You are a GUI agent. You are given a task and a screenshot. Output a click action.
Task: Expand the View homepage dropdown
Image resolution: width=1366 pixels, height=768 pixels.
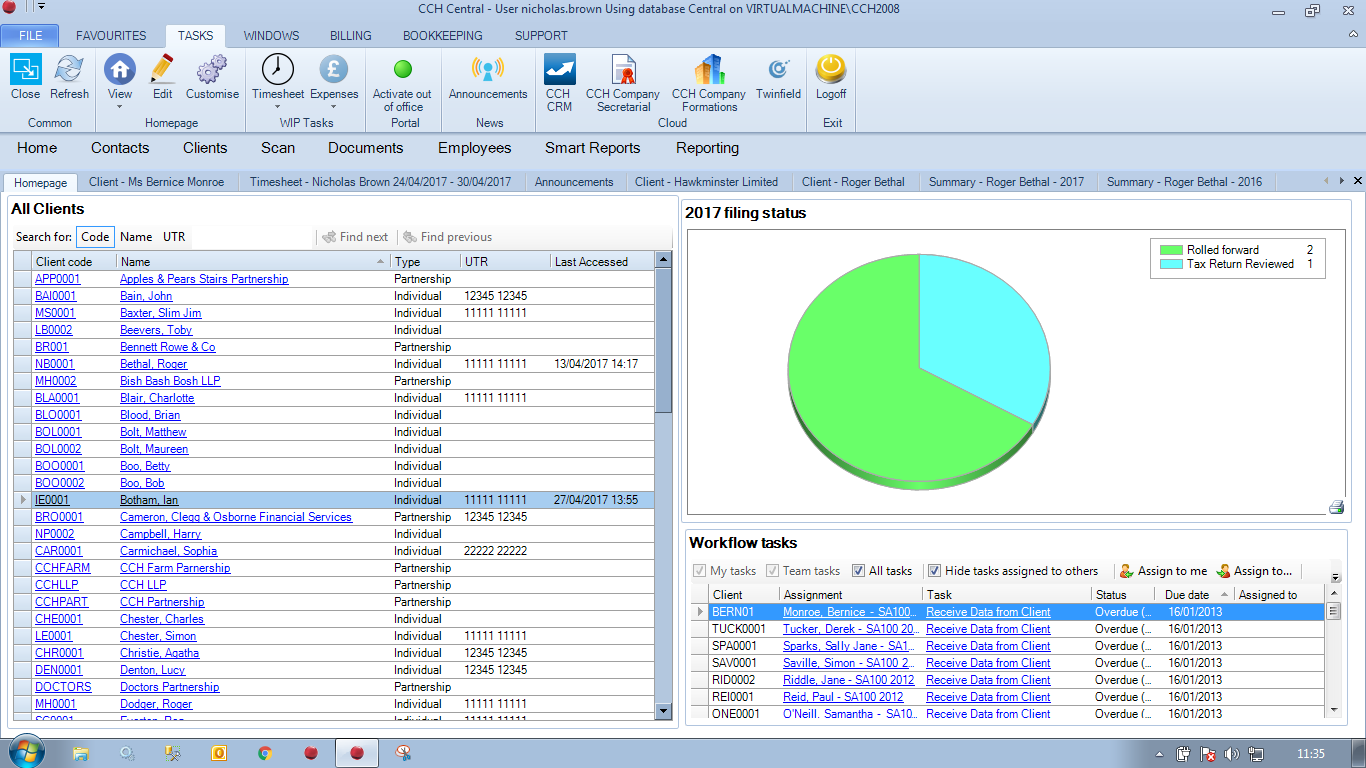click(120, 107)
